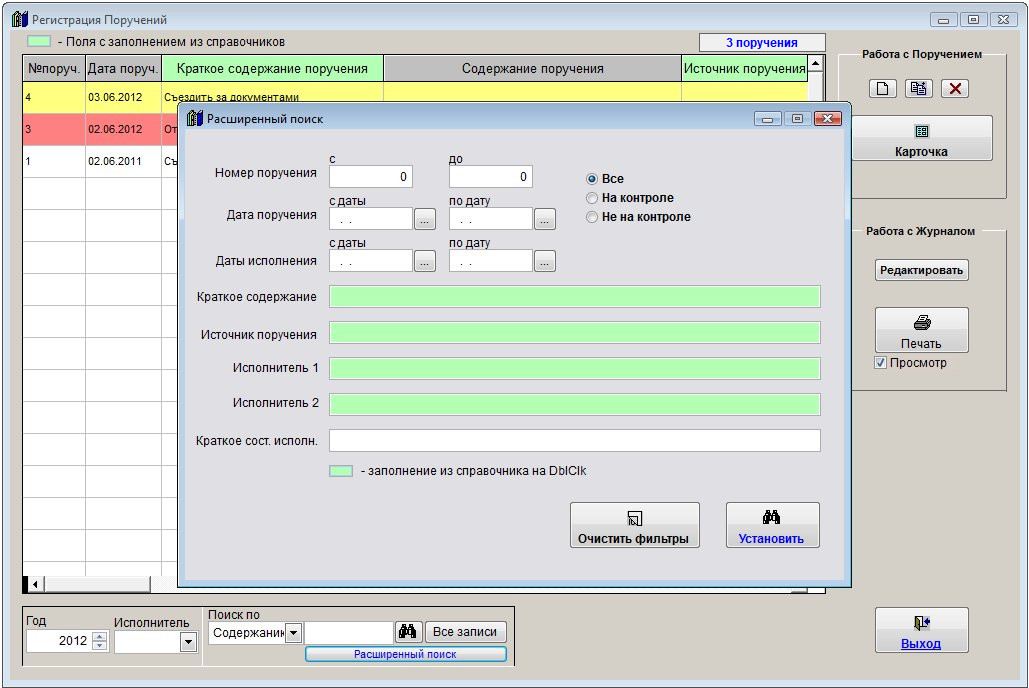Click the Редактировать journal button
1029x688 pixels.
coord(921,270)
